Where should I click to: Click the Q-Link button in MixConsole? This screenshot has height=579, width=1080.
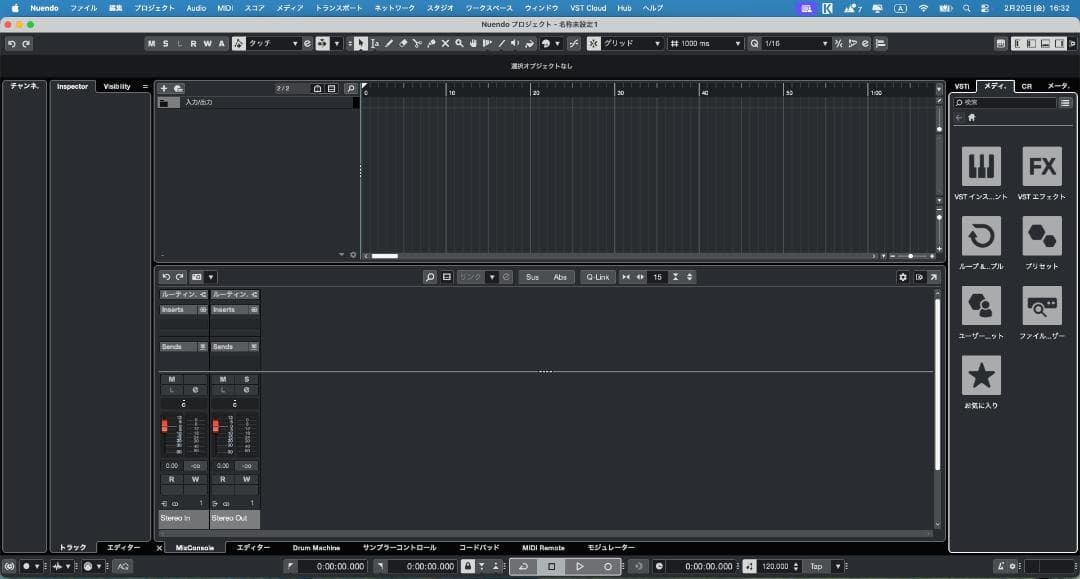(597, 277)
